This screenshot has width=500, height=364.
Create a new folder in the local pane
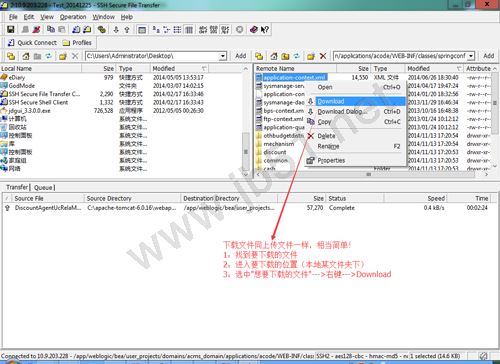[x=63, y=56]
